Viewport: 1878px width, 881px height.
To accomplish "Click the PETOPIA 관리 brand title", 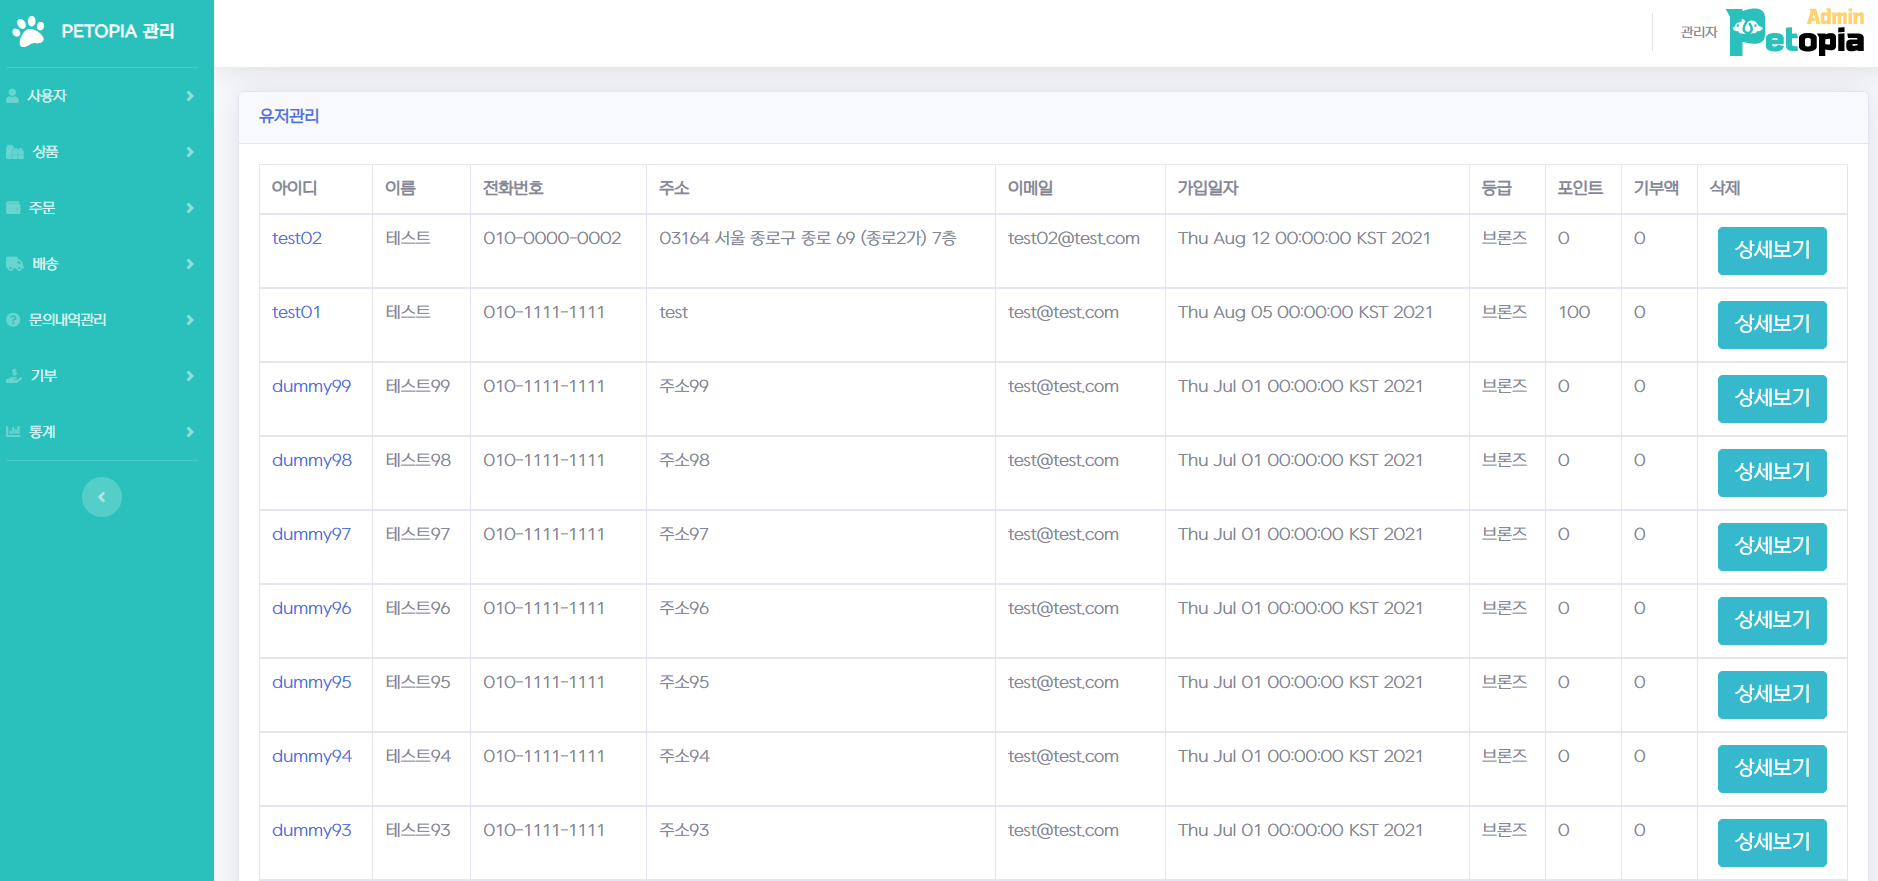I will tap(118, 31).
